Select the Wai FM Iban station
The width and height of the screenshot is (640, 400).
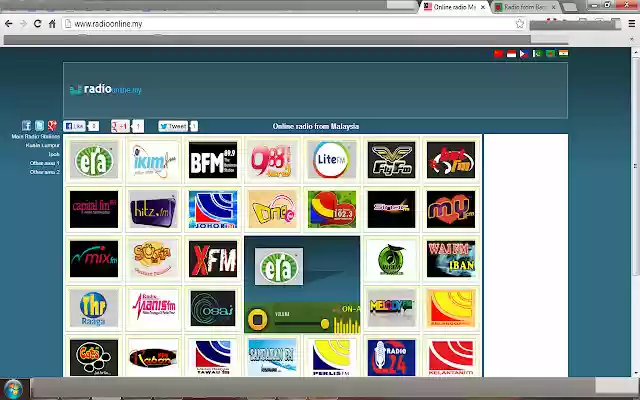pos(451,259)
